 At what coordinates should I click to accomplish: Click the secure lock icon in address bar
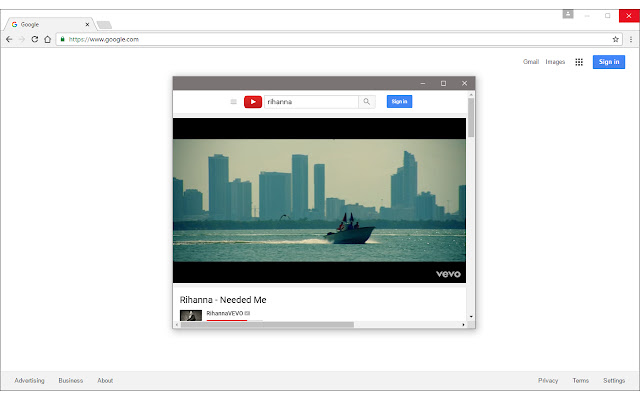tap(62, 39)
